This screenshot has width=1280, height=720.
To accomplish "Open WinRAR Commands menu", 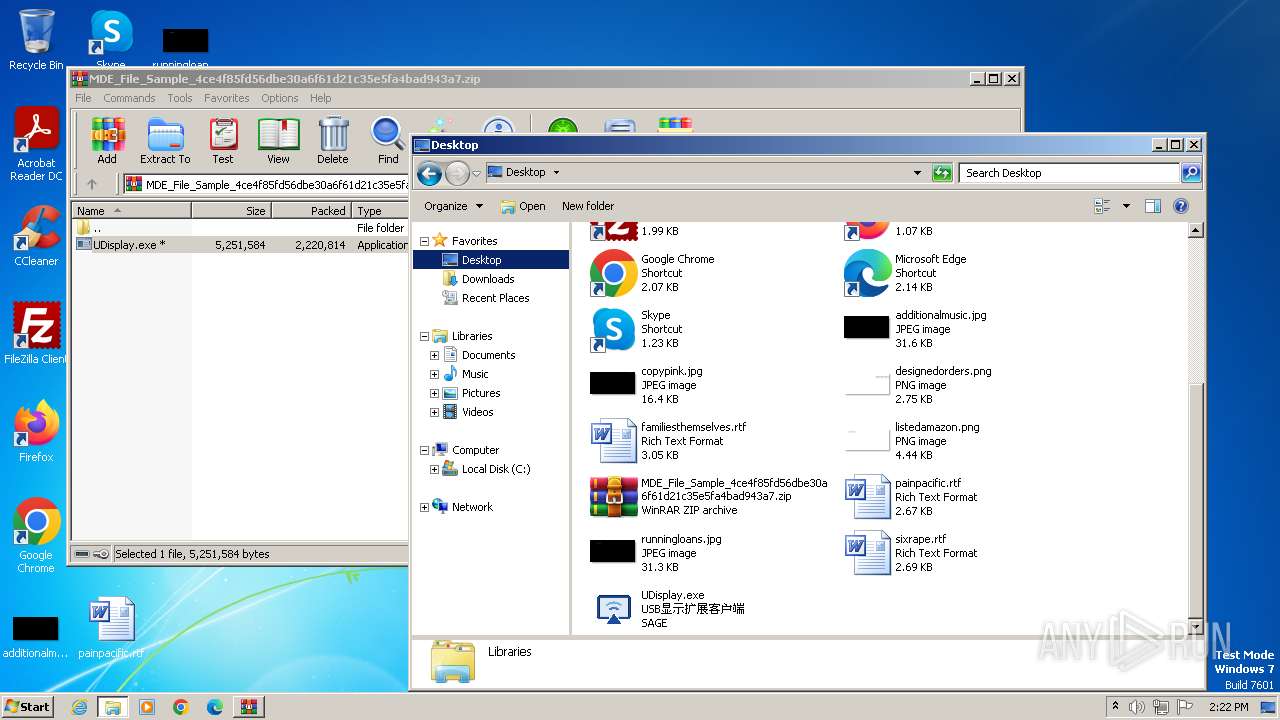I will click(x=129, y=98).
